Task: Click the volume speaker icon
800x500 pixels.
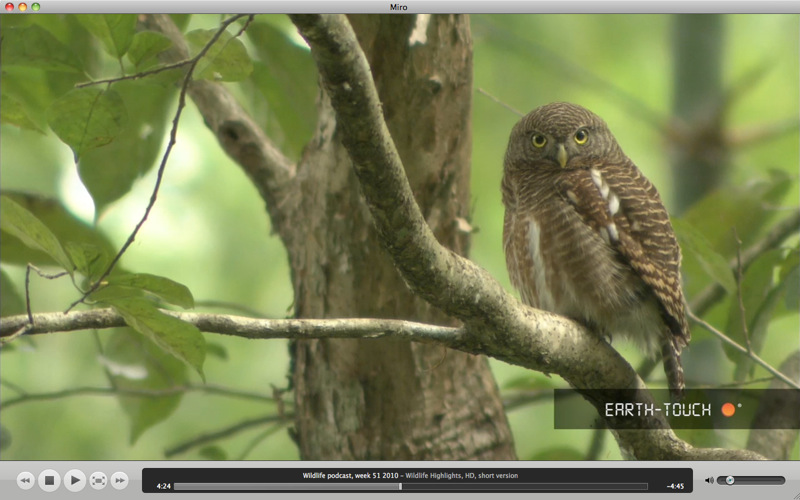Action: click(709, 480)
